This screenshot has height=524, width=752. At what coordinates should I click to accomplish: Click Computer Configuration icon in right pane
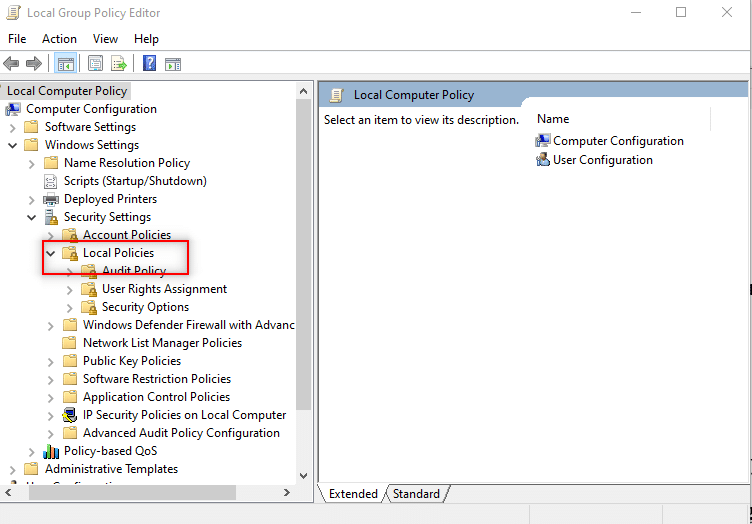542,141
